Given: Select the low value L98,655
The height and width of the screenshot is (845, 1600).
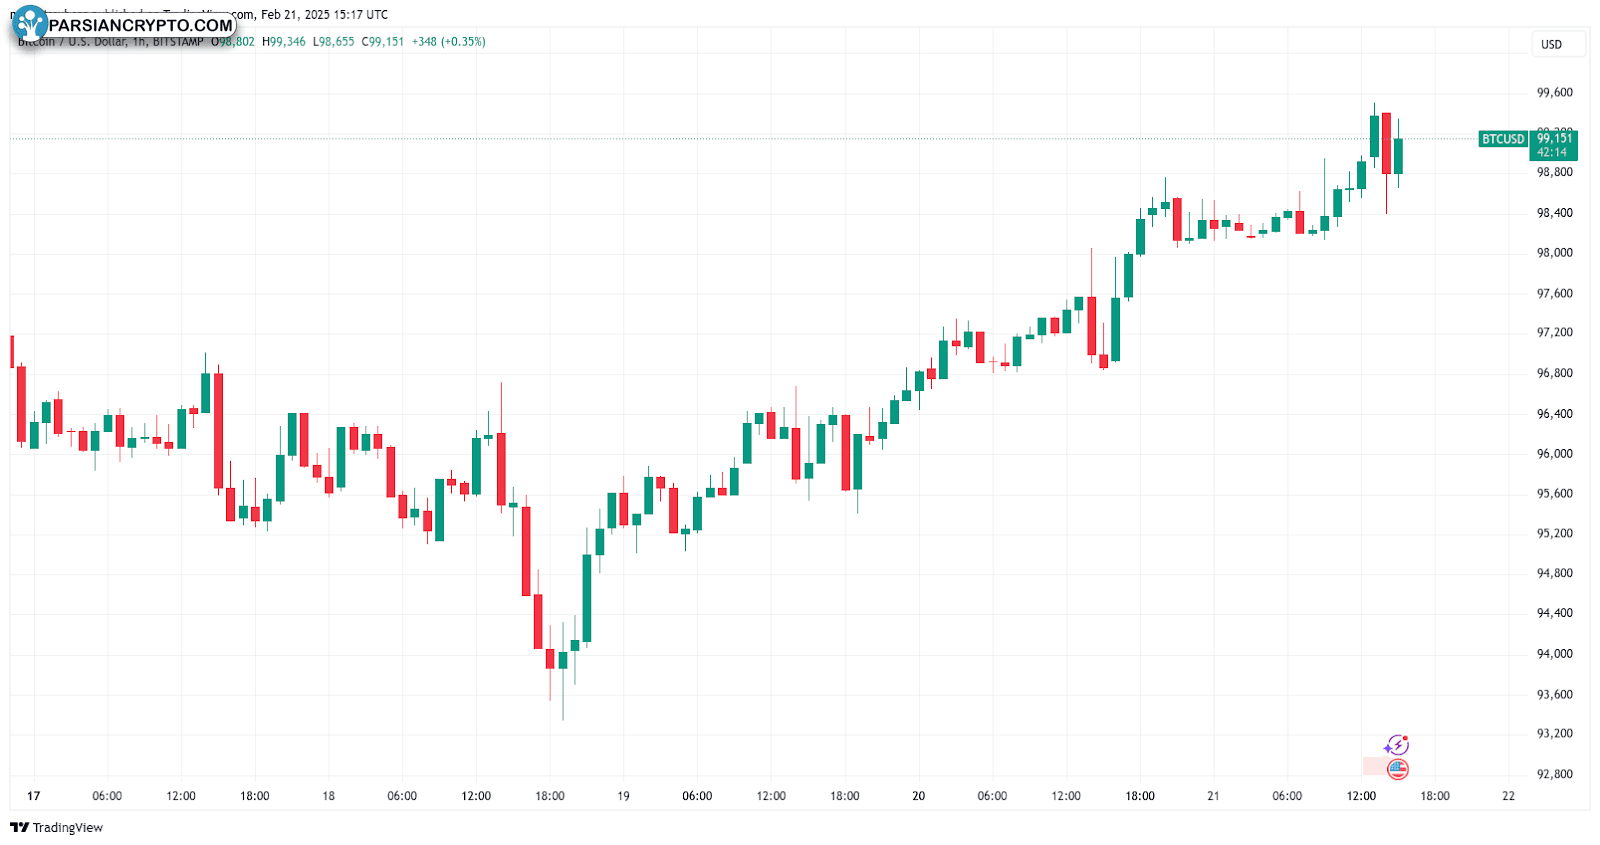Looking at the screenshot, I should tap(334, 42).
